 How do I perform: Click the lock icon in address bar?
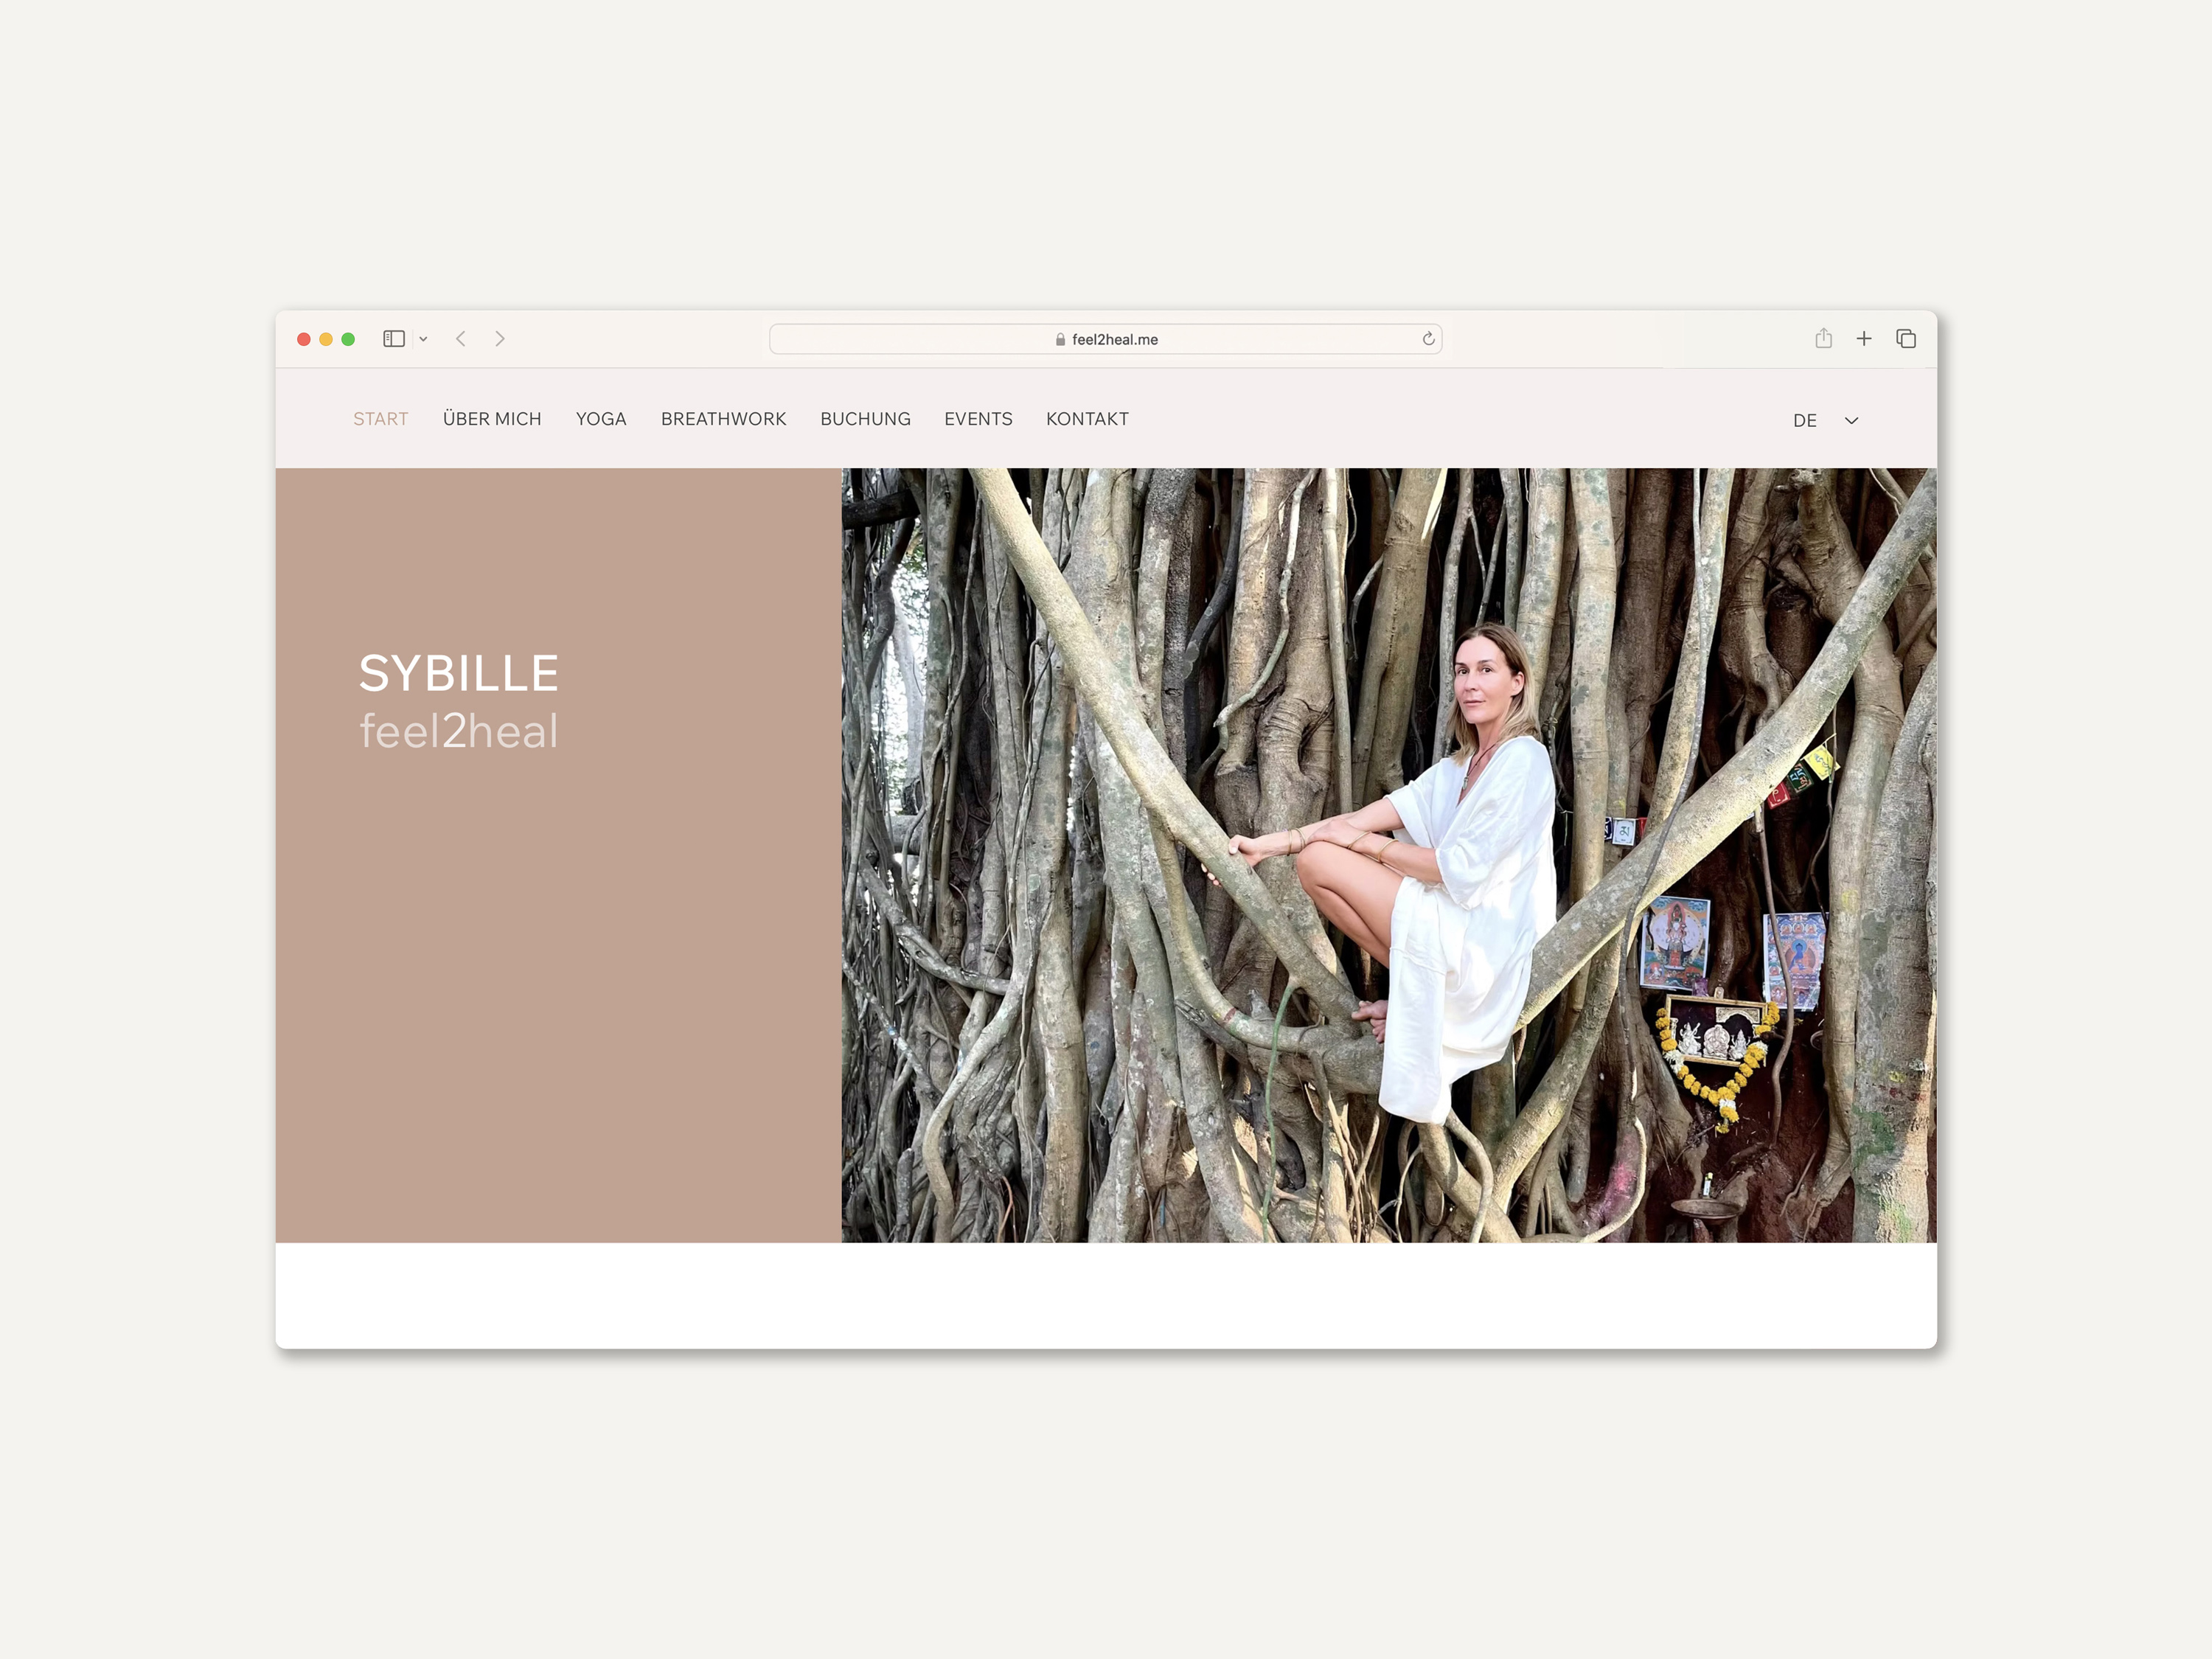[1060, 340]
